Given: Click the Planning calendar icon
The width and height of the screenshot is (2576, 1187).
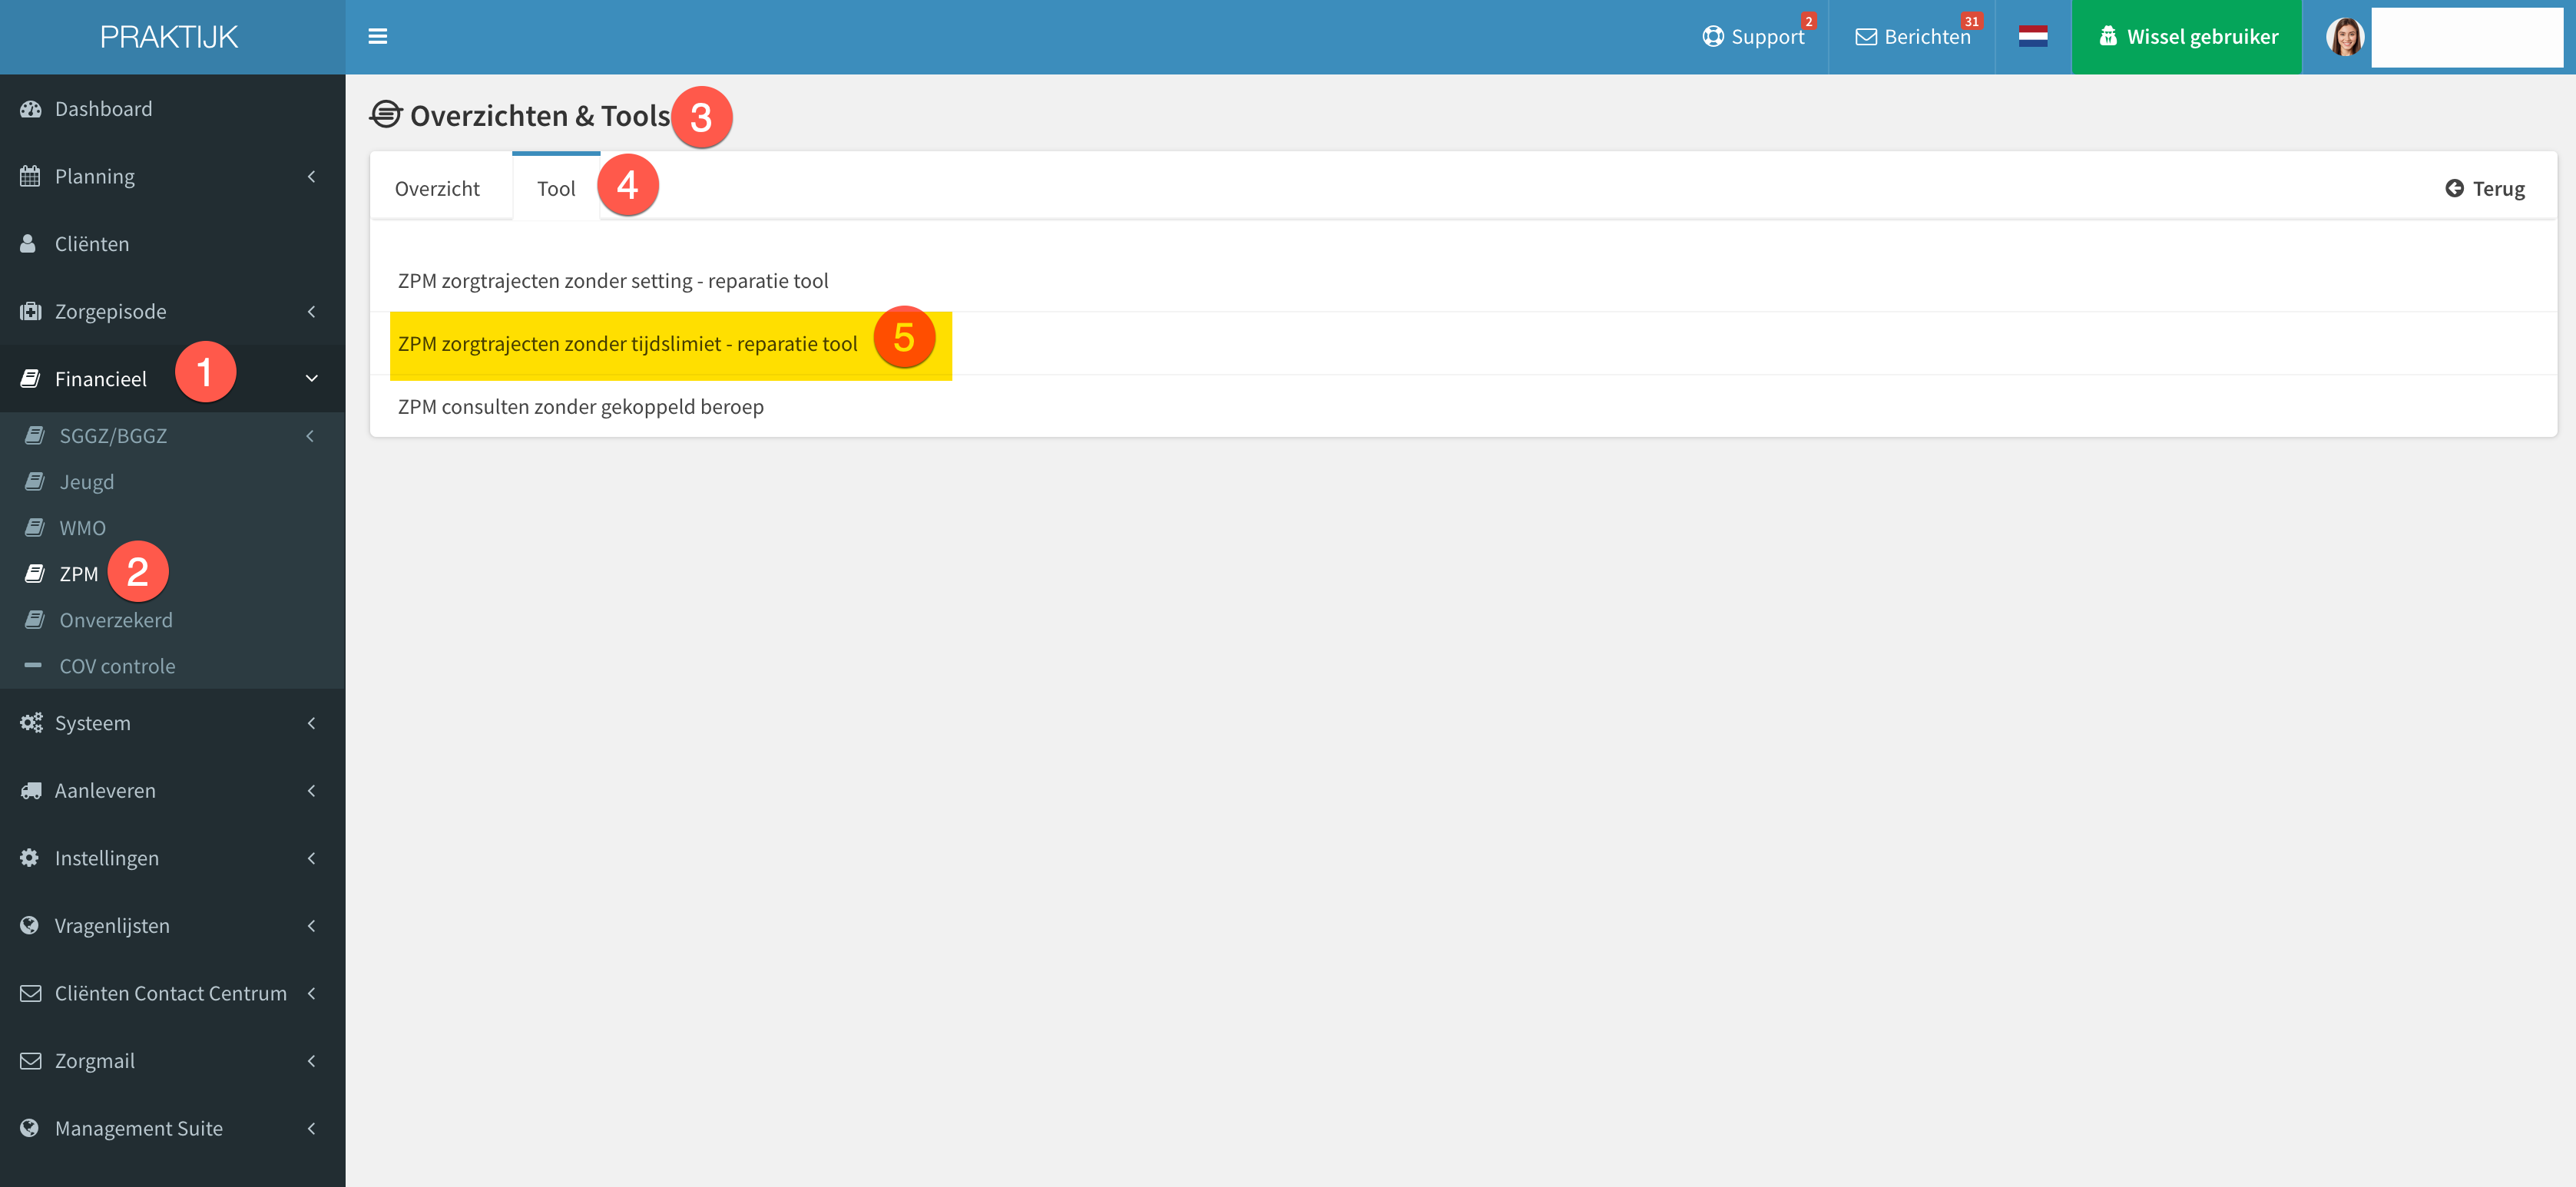Looking at the screenshot, I should (x=30, y=176).
